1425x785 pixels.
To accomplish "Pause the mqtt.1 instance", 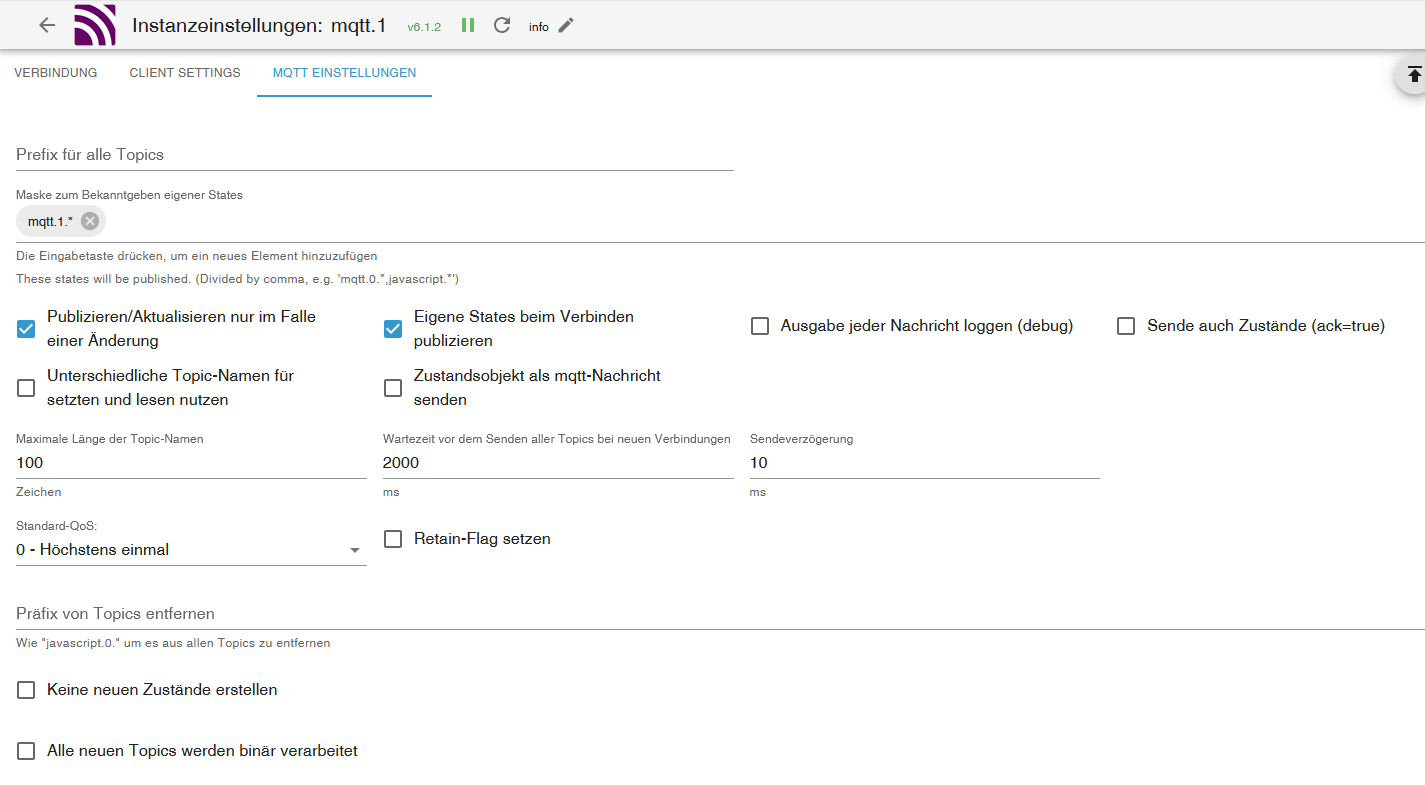I will pos(468,25).
